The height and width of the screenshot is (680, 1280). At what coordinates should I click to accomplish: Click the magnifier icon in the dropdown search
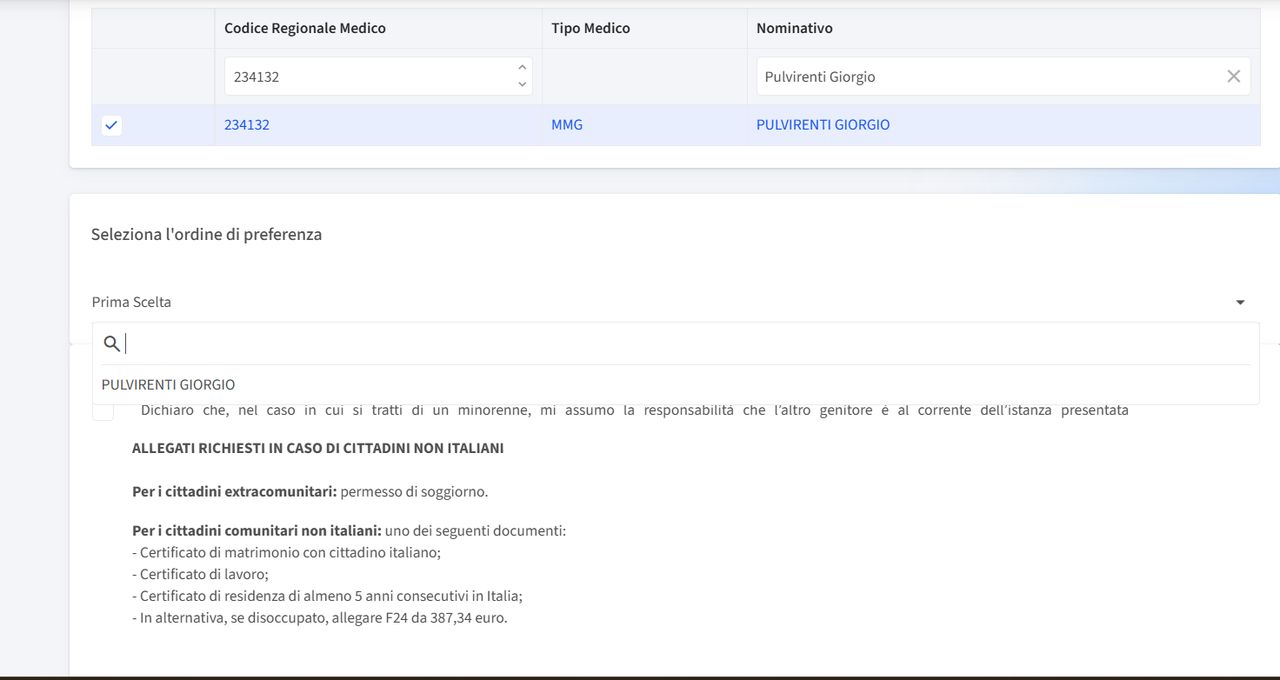click(x=112, y=344)
